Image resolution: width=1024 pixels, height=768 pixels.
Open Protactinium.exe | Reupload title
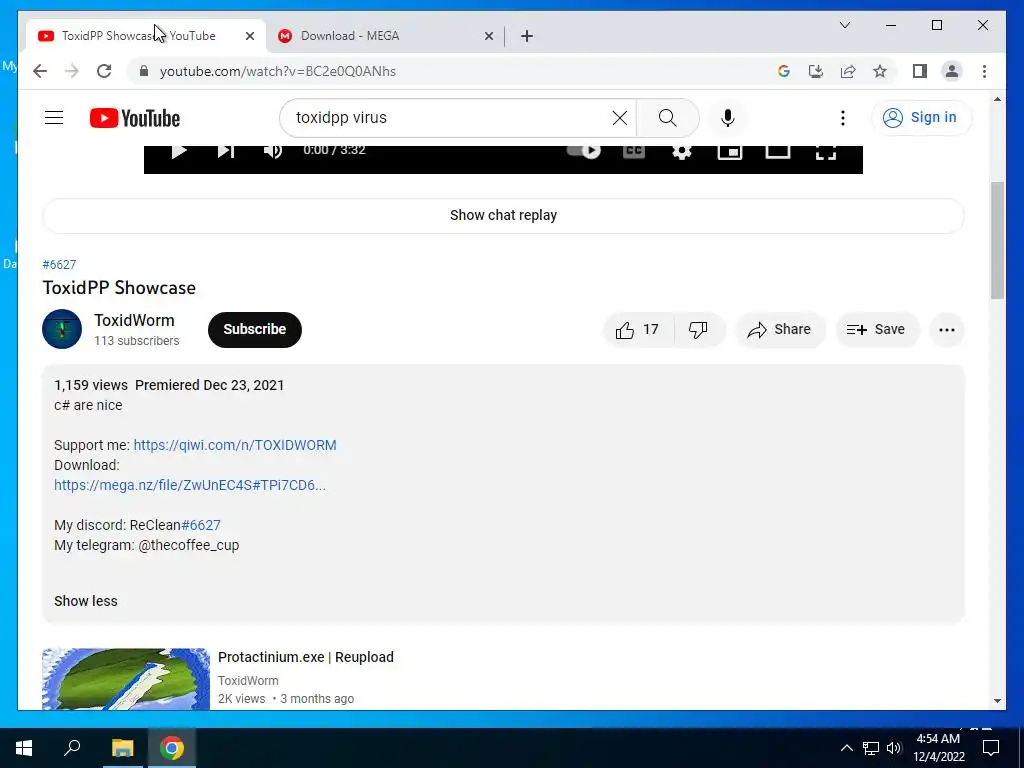306,657
